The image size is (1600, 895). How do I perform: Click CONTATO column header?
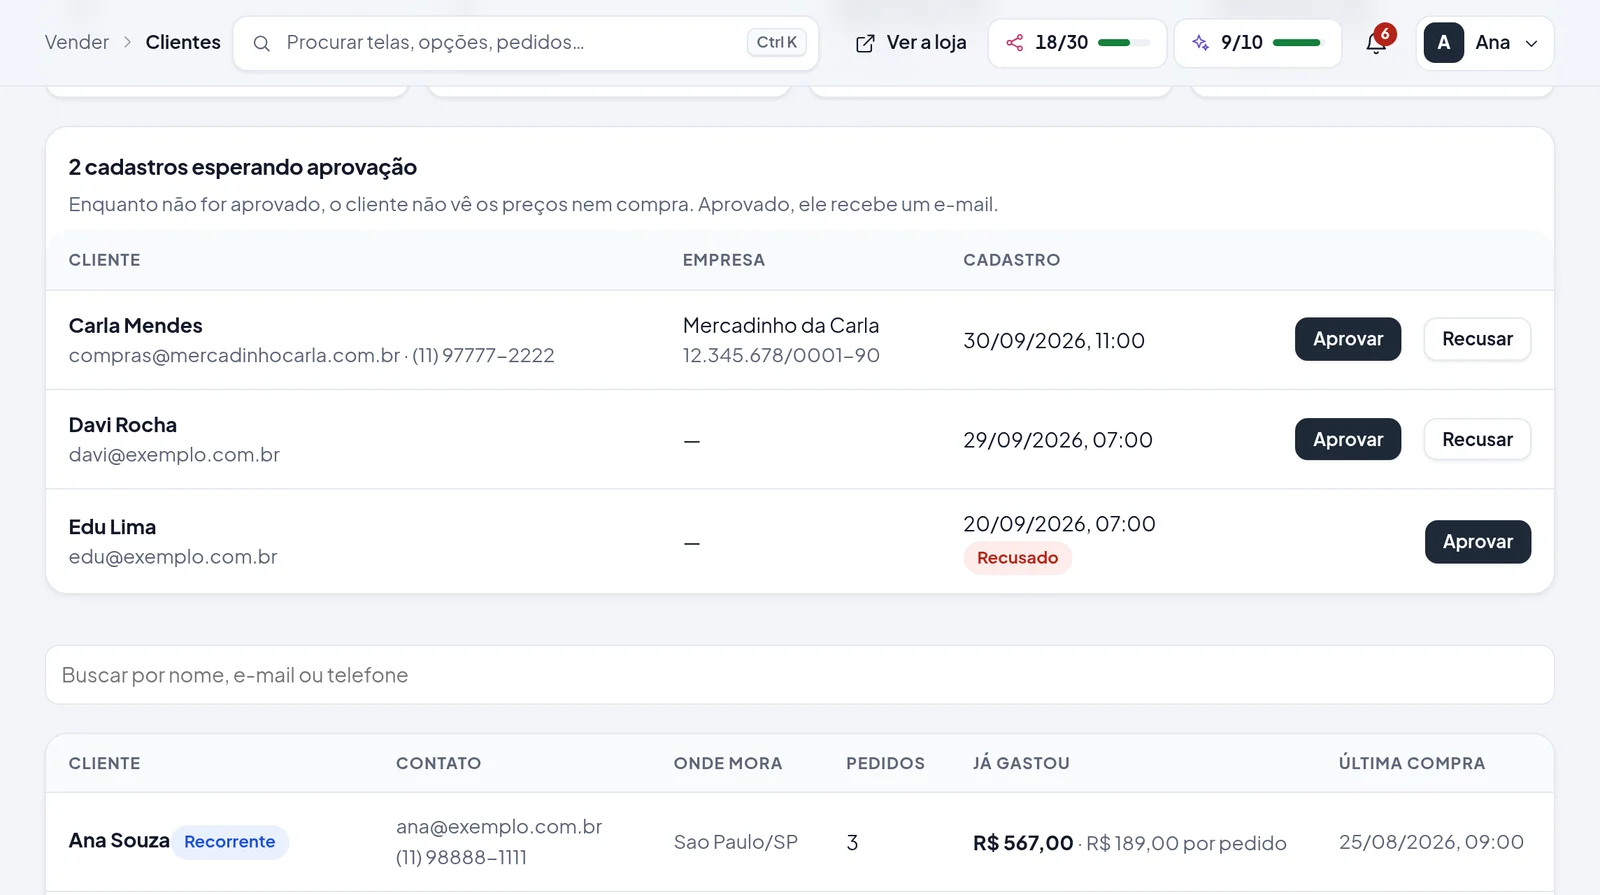(x=438, y=763)
